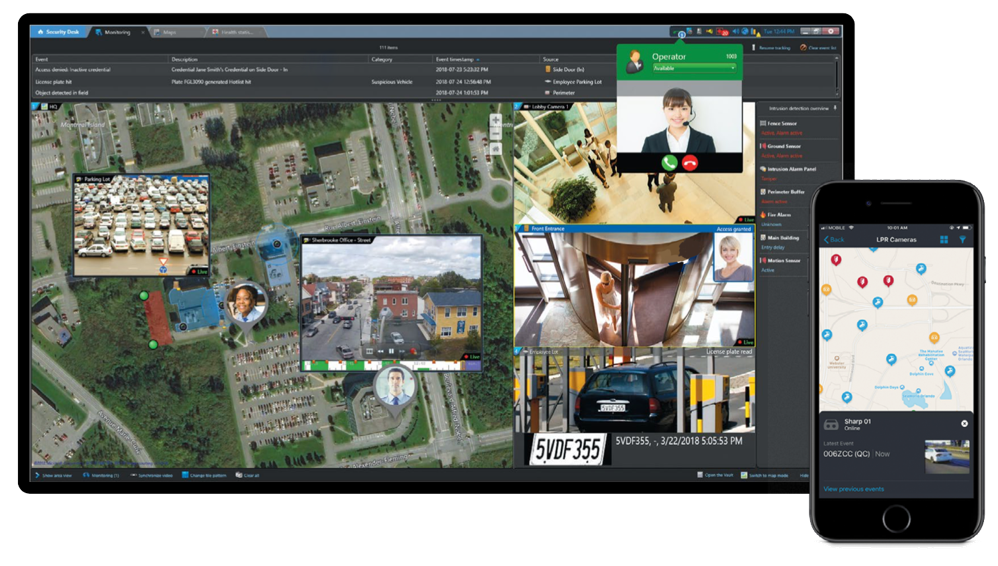Click the warning resources tray icon
This screenshot has height=566, width=998.
[755, 31]
